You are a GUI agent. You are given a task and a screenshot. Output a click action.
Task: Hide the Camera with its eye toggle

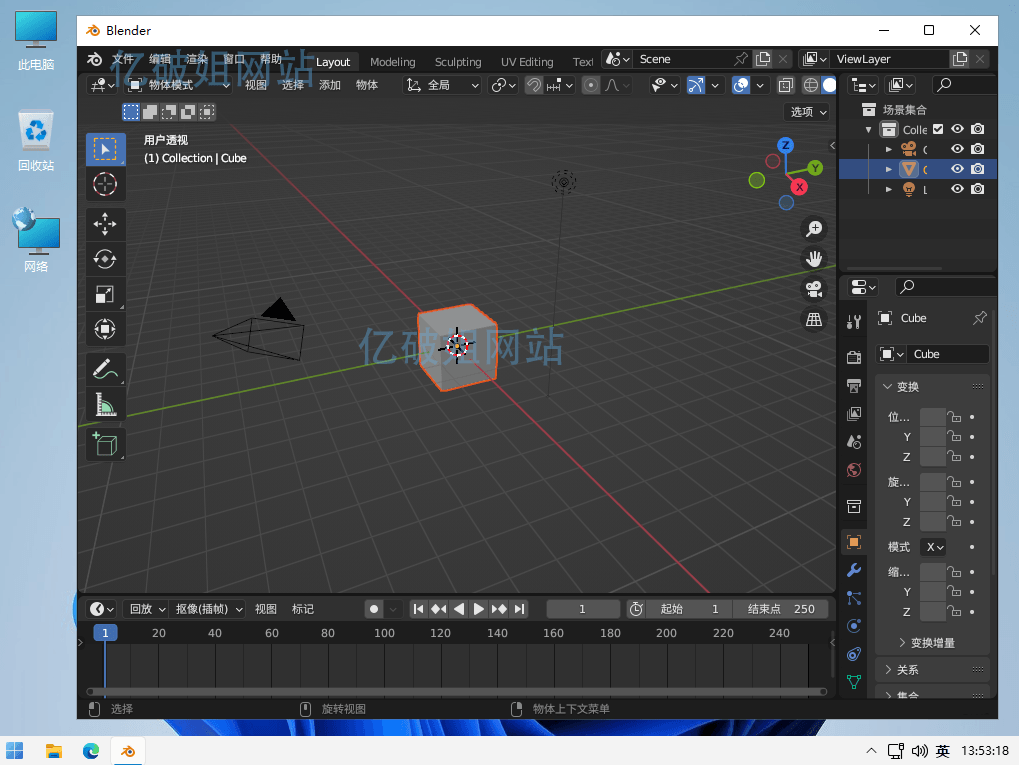click(x=957, y=149)
